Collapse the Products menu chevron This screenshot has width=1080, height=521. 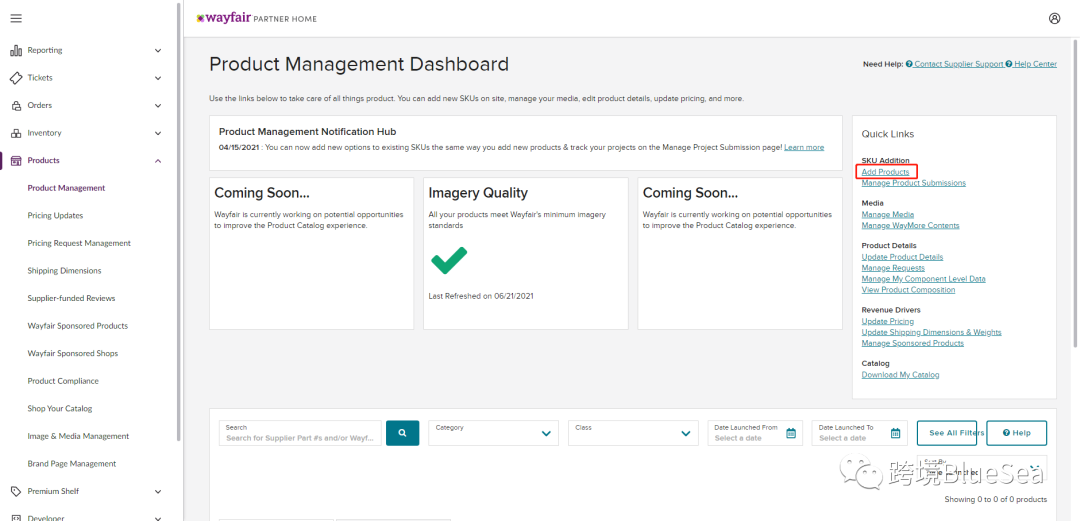(x=158, y=161)
